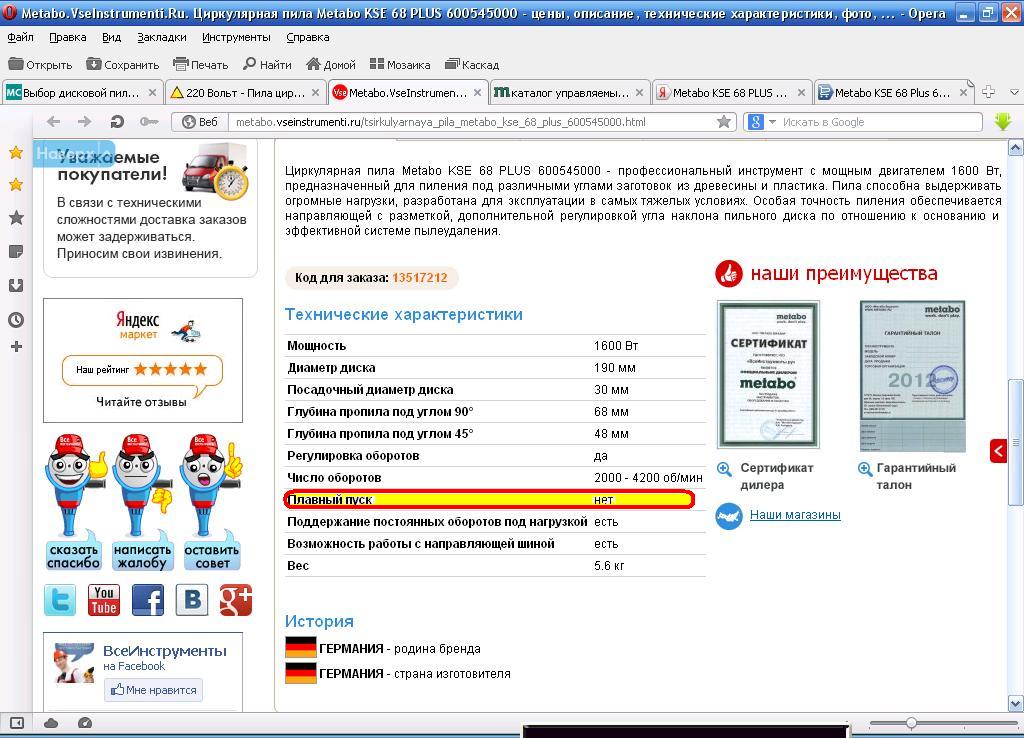Add sidebar panel with plus icon
The image size is (1024, 738).
(x=16, y=347)
